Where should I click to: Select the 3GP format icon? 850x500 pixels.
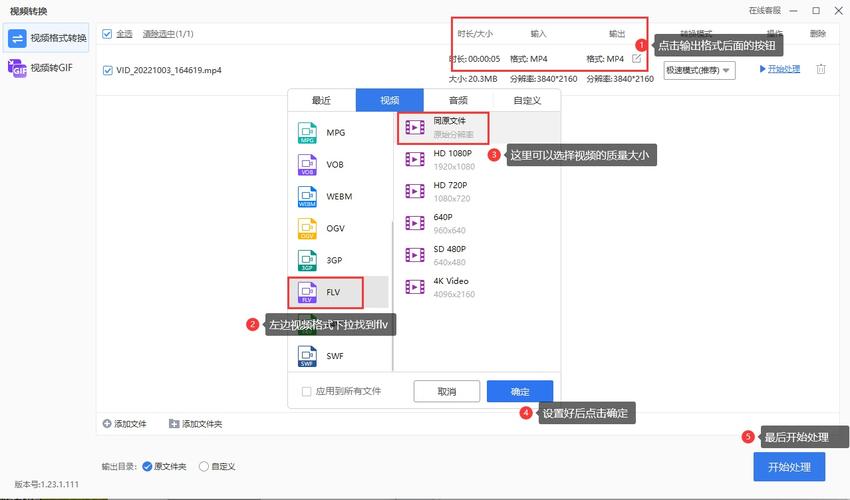(307, 260)
